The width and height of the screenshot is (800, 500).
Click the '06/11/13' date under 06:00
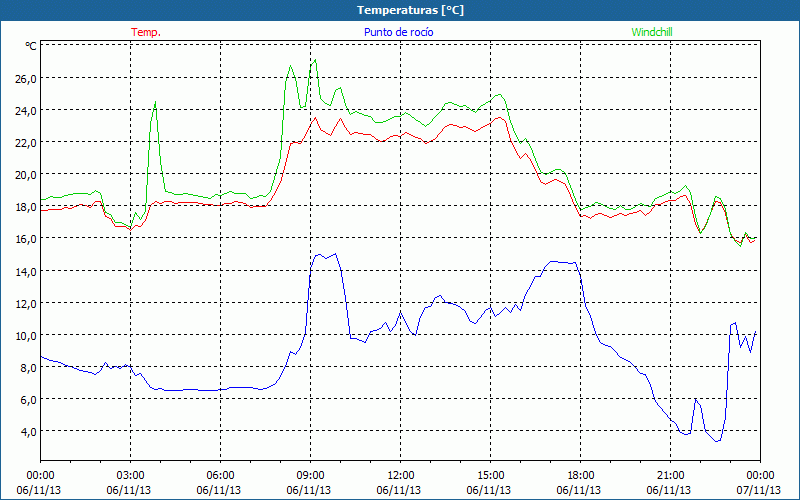[x=219, y=490]
